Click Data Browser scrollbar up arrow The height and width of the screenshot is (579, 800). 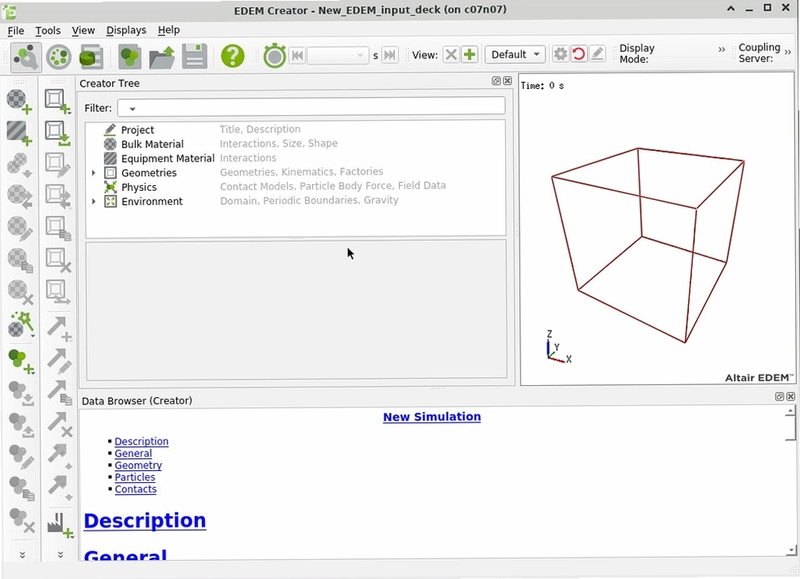(791, 411)
